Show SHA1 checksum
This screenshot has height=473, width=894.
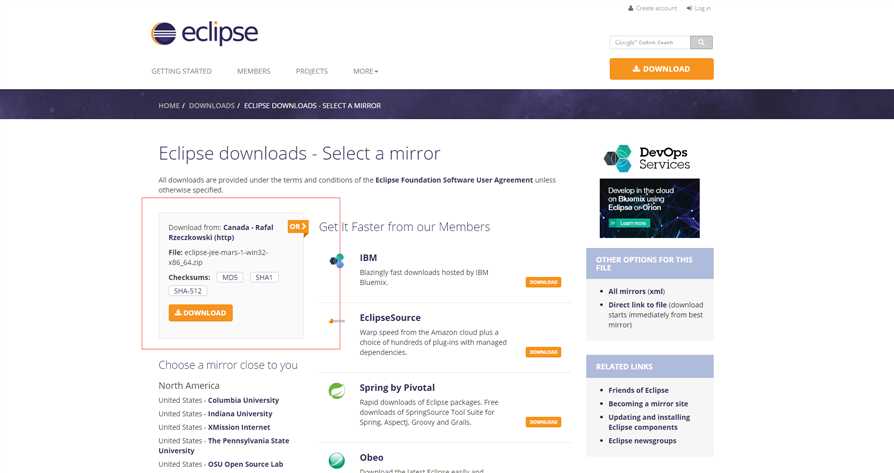point(264,278)
